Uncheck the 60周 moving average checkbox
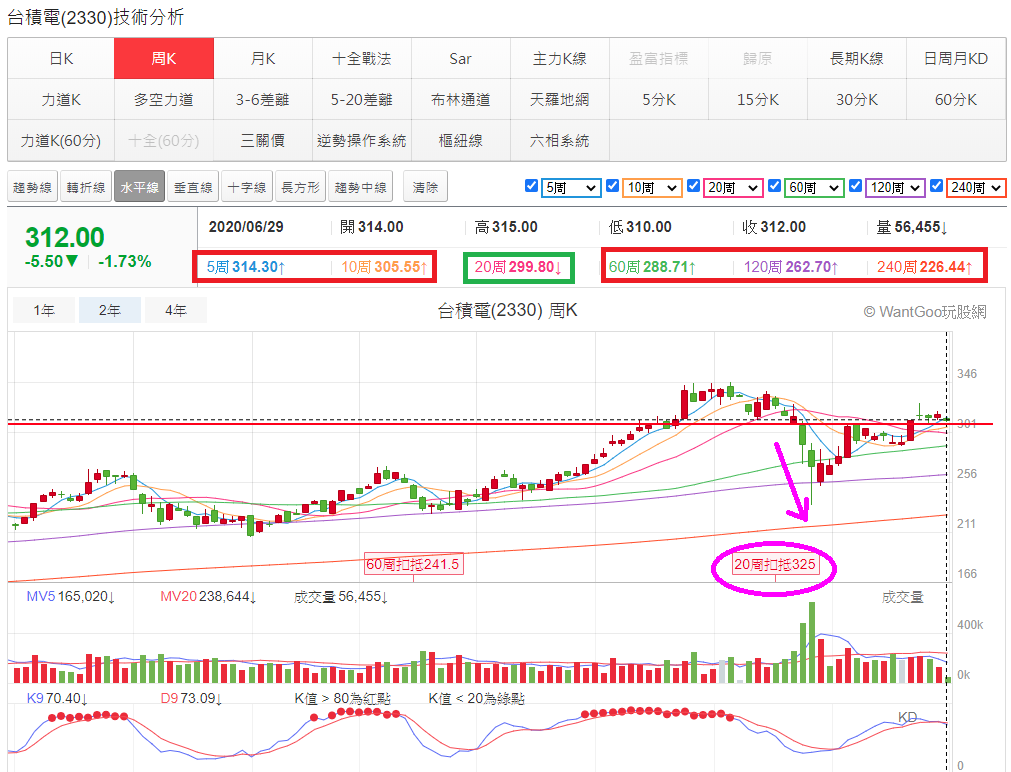The image size is (1011, 772). pyautogui.click(x=774, y=186)
